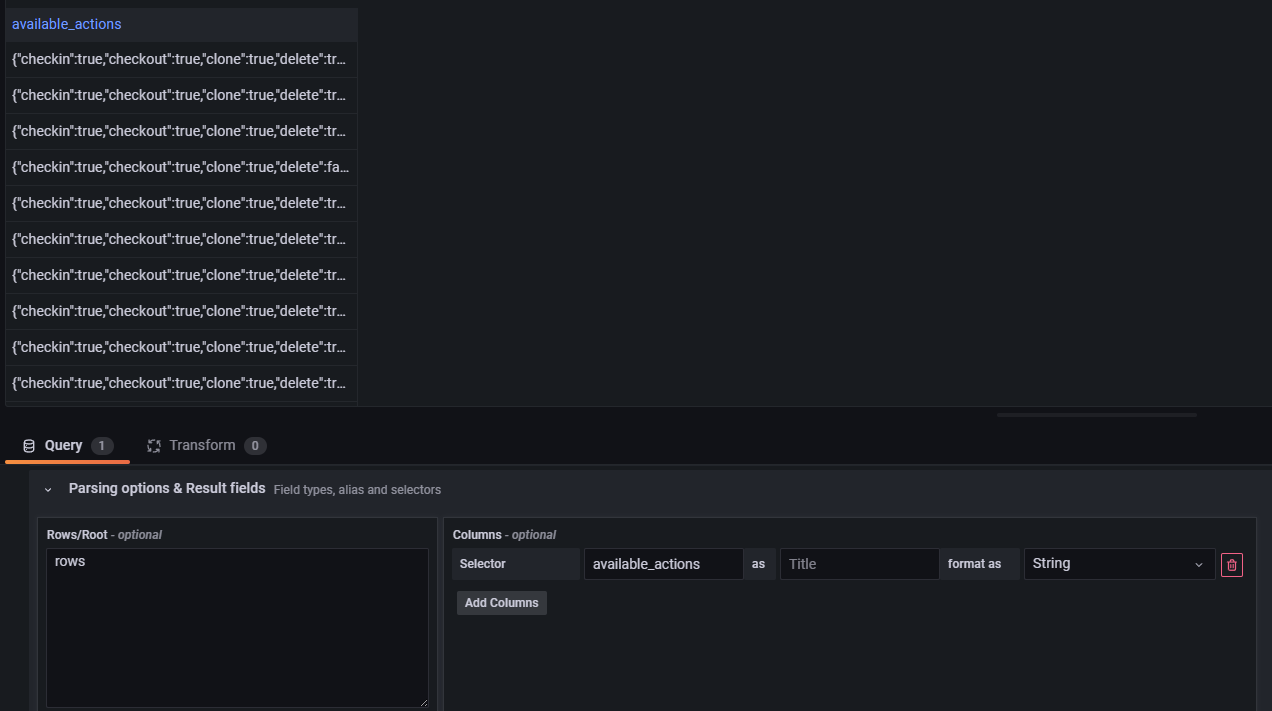The width and height of the screenshot is (1272, 711).
Task: Click the Query count badge showing 1
Action: pos(103,446)
